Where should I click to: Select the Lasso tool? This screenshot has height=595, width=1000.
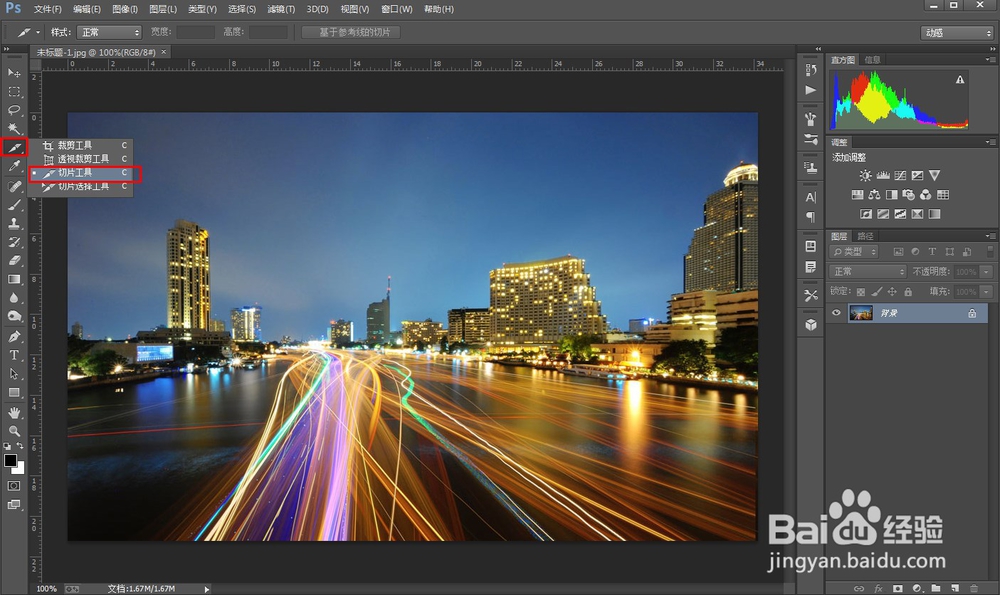(x=14, y=110)
